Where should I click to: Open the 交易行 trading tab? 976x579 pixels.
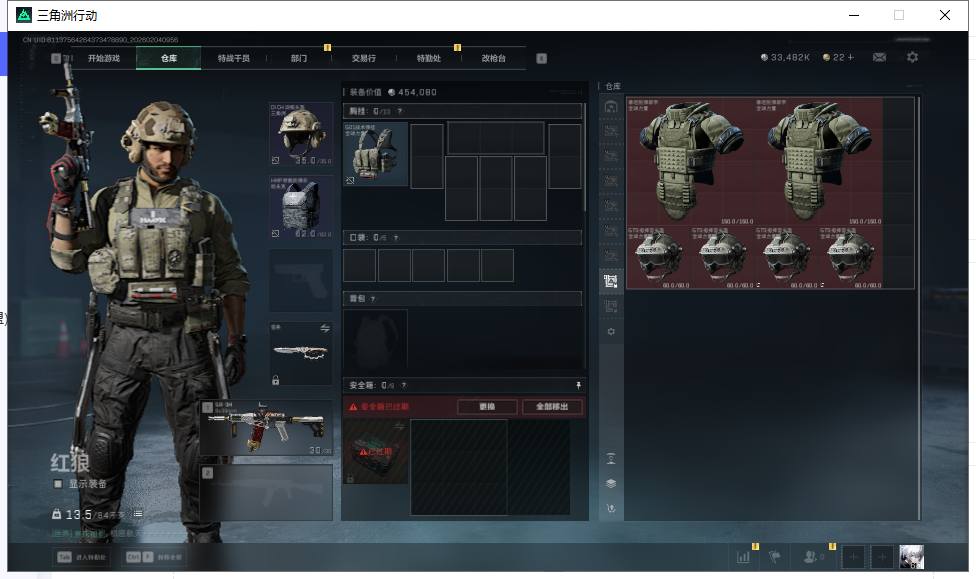pyautogui.click(x=364, y=58)
